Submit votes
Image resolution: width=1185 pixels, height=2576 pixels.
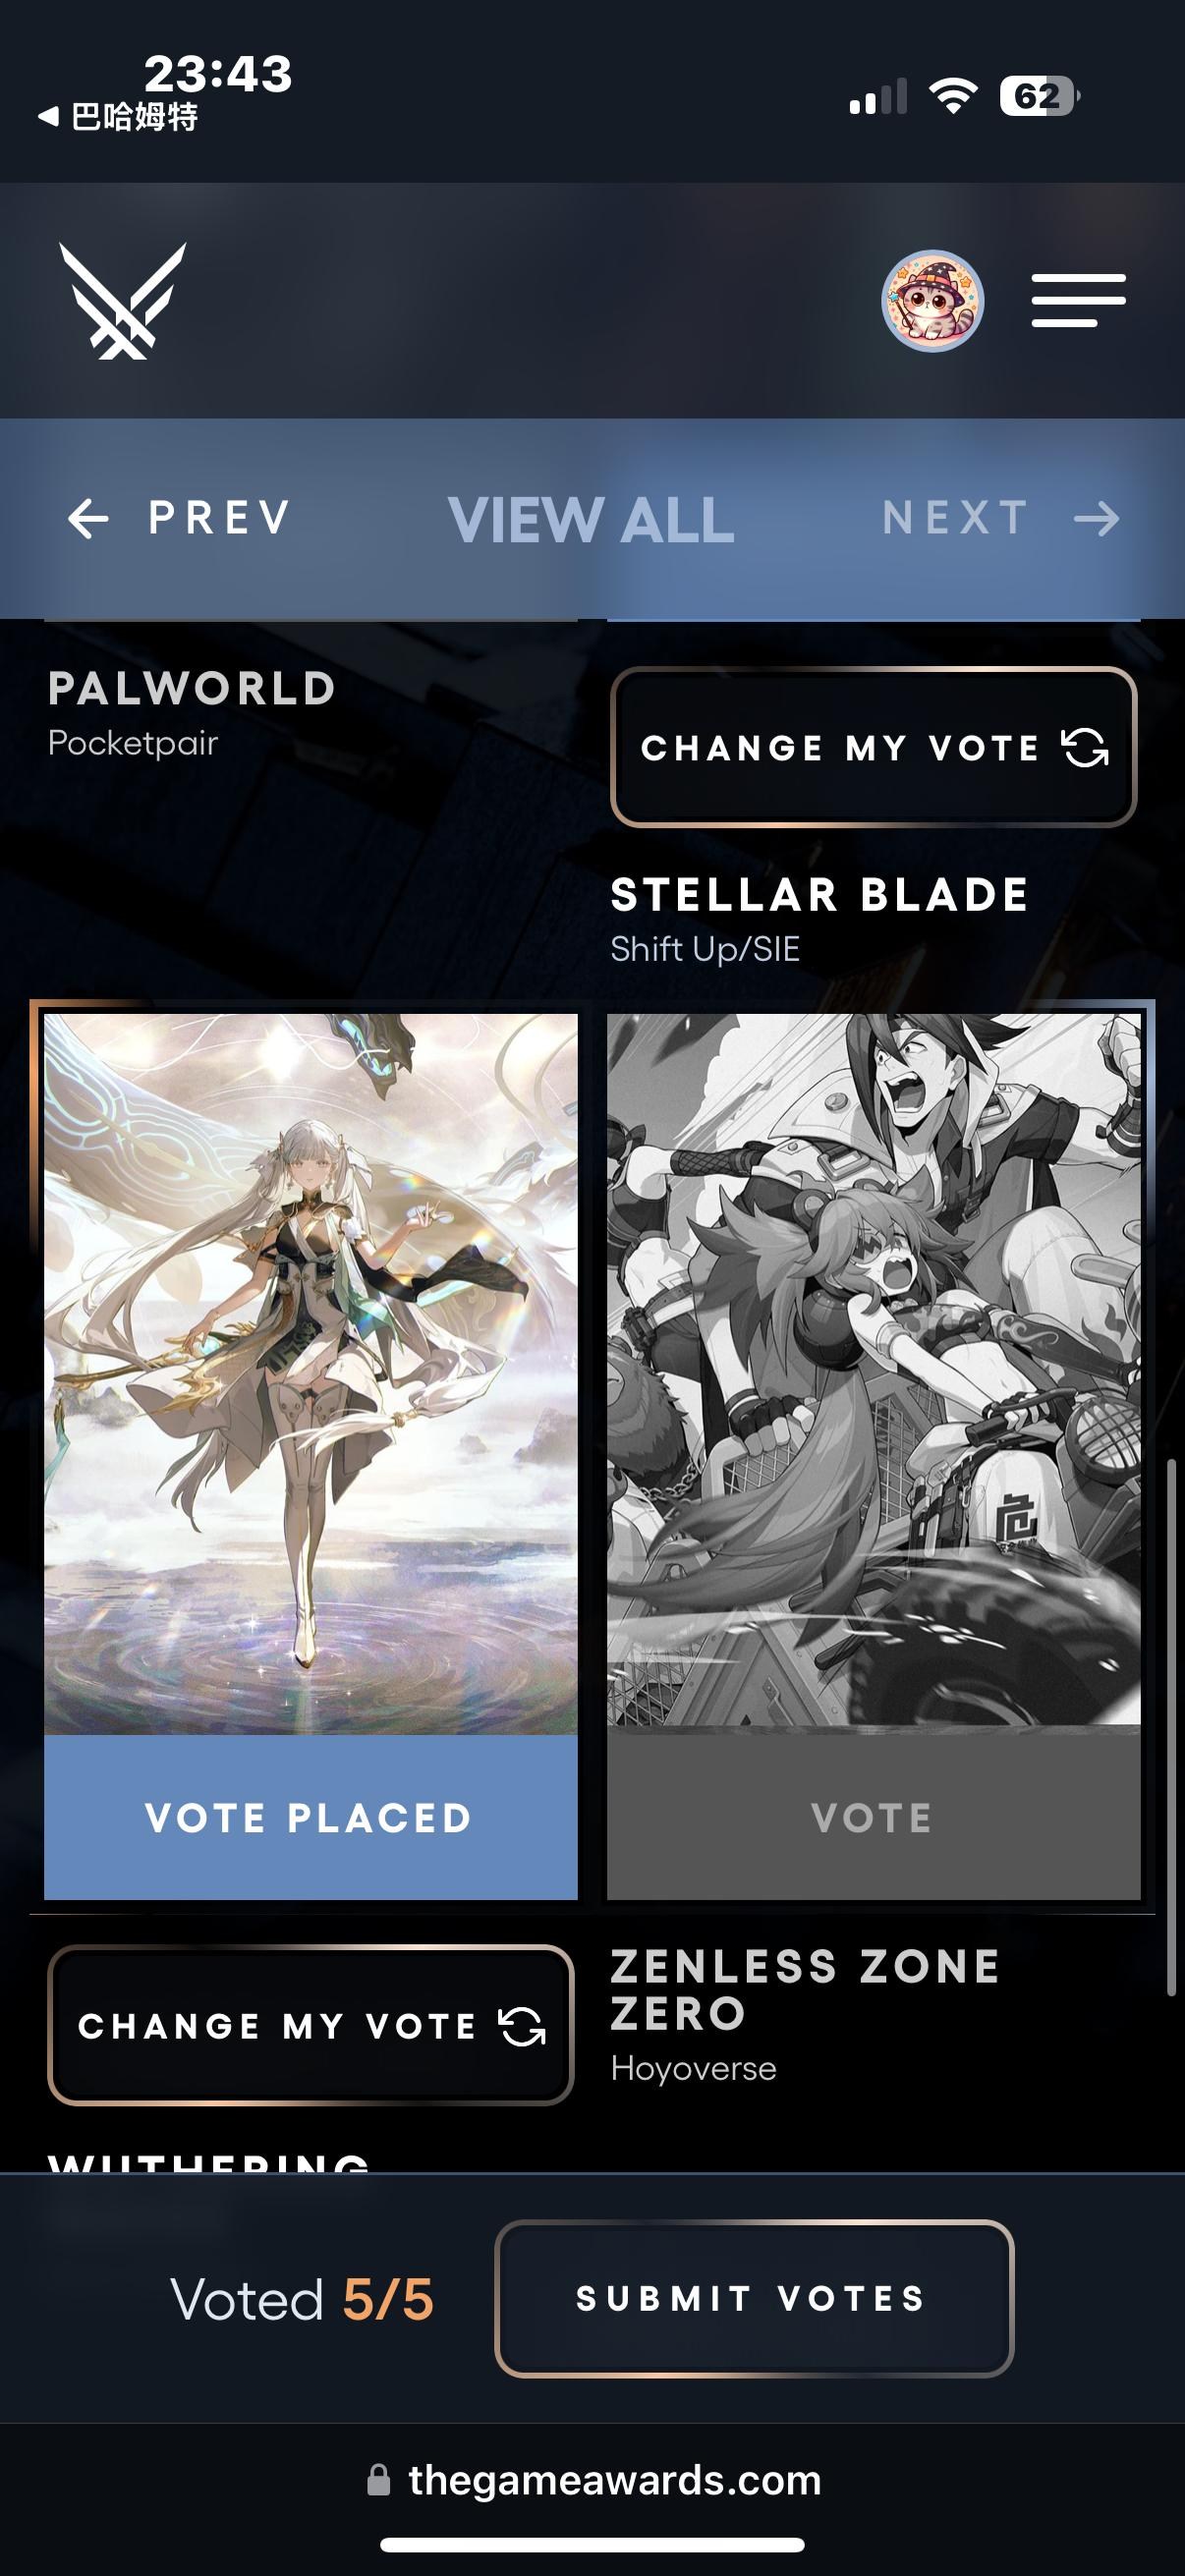pos(754,2298)
